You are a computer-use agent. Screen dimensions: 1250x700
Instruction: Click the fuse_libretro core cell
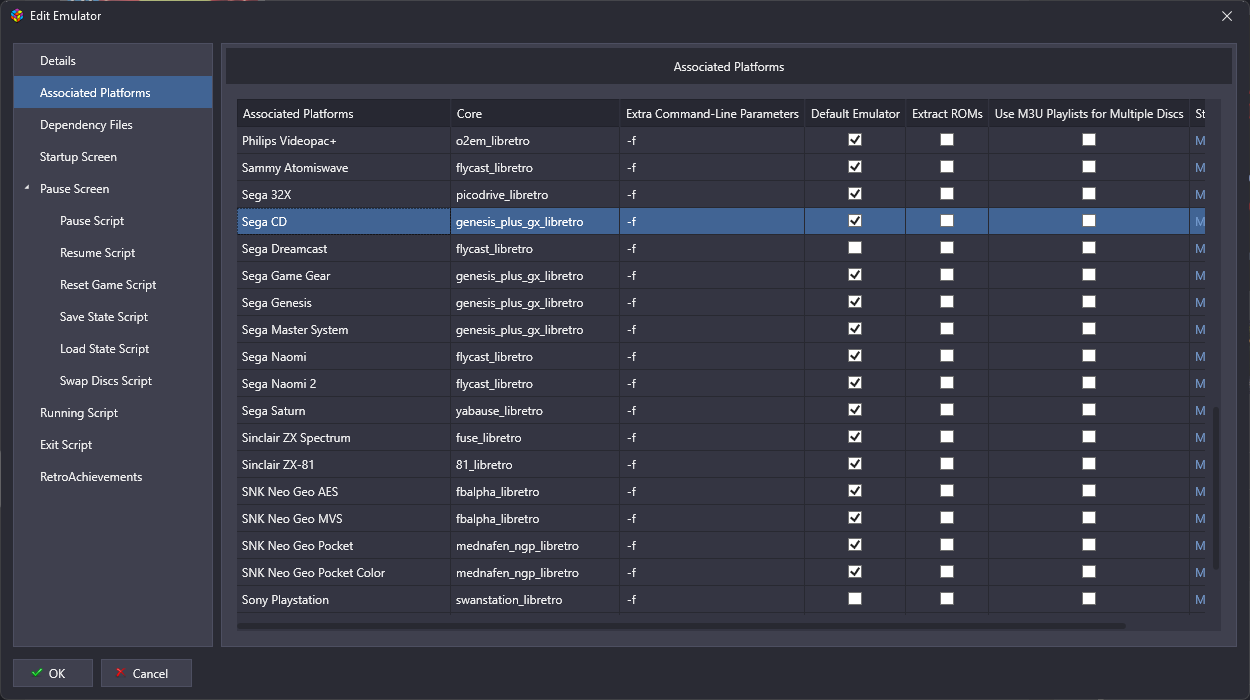coord(535,437)
